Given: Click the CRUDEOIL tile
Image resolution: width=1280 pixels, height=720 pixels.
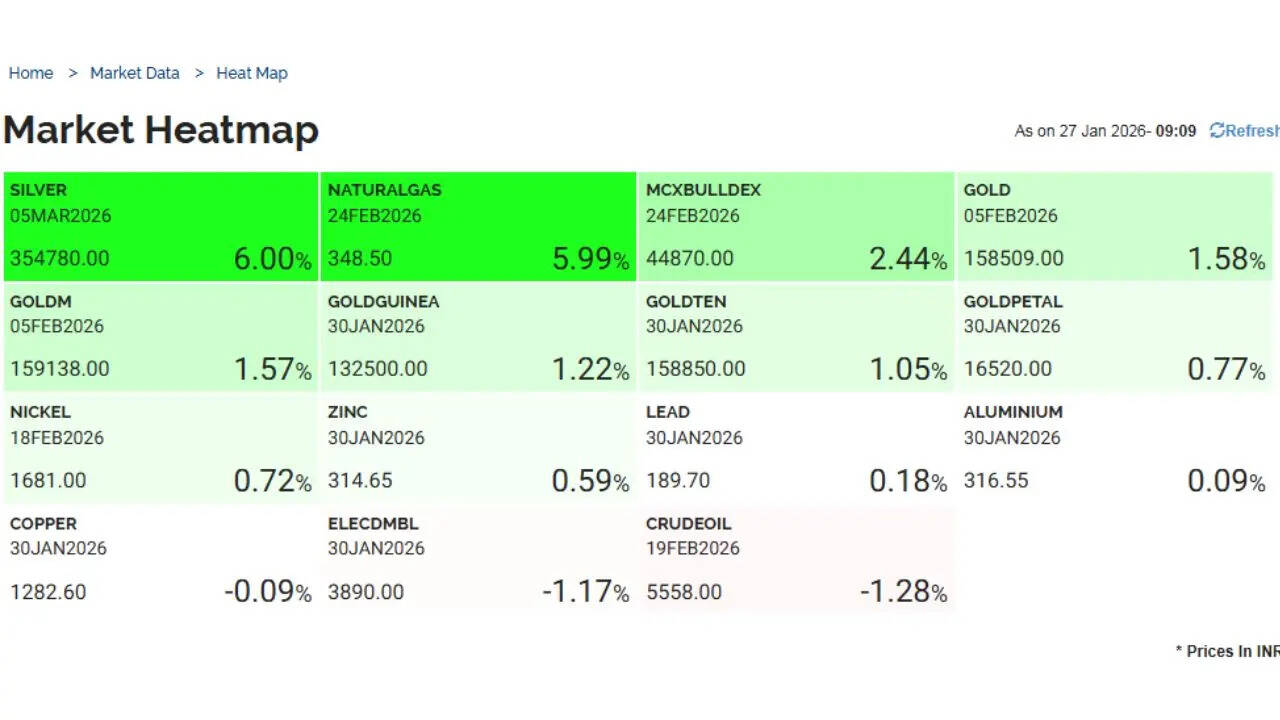Looking at the screenshot, I should pos(795,559).
